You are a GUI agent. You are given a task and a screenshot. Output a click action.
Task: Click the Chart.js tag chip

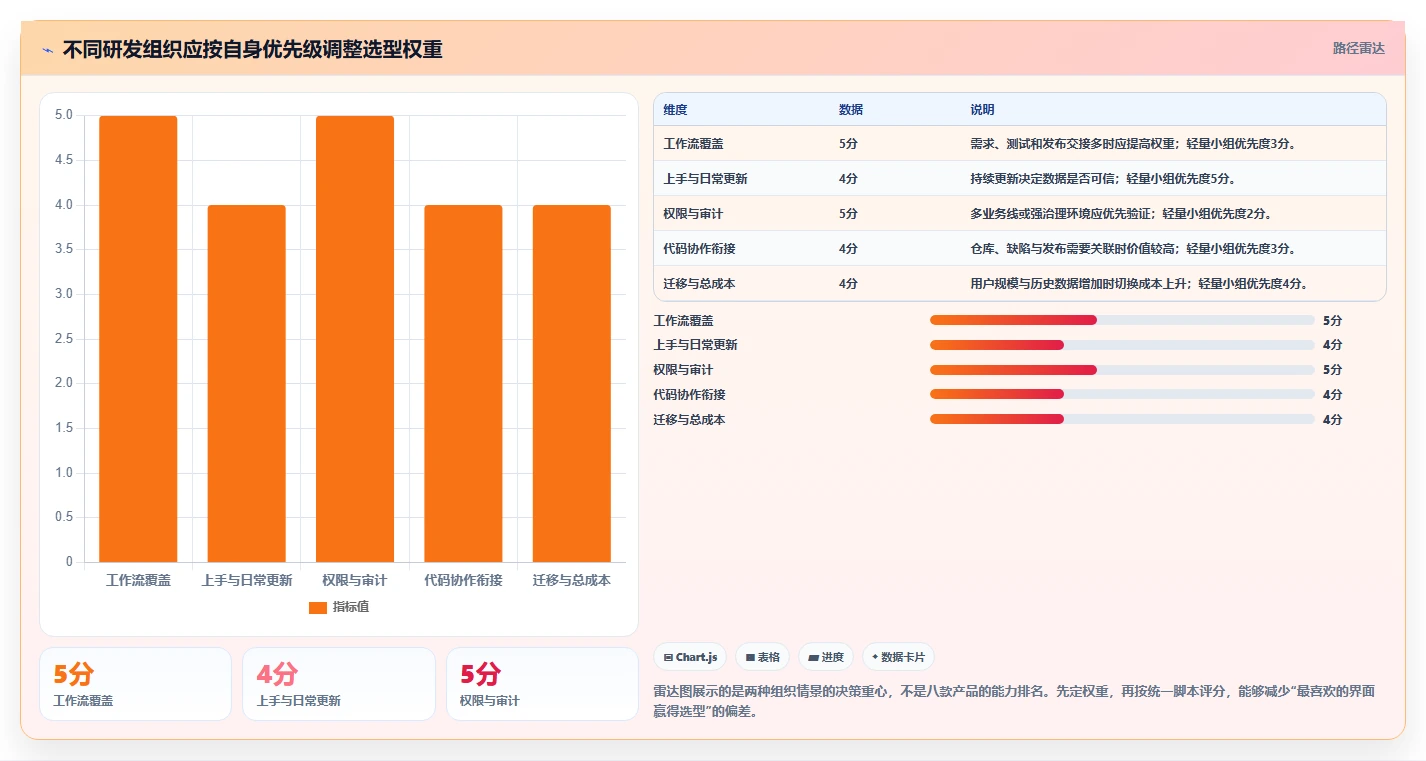690,657
